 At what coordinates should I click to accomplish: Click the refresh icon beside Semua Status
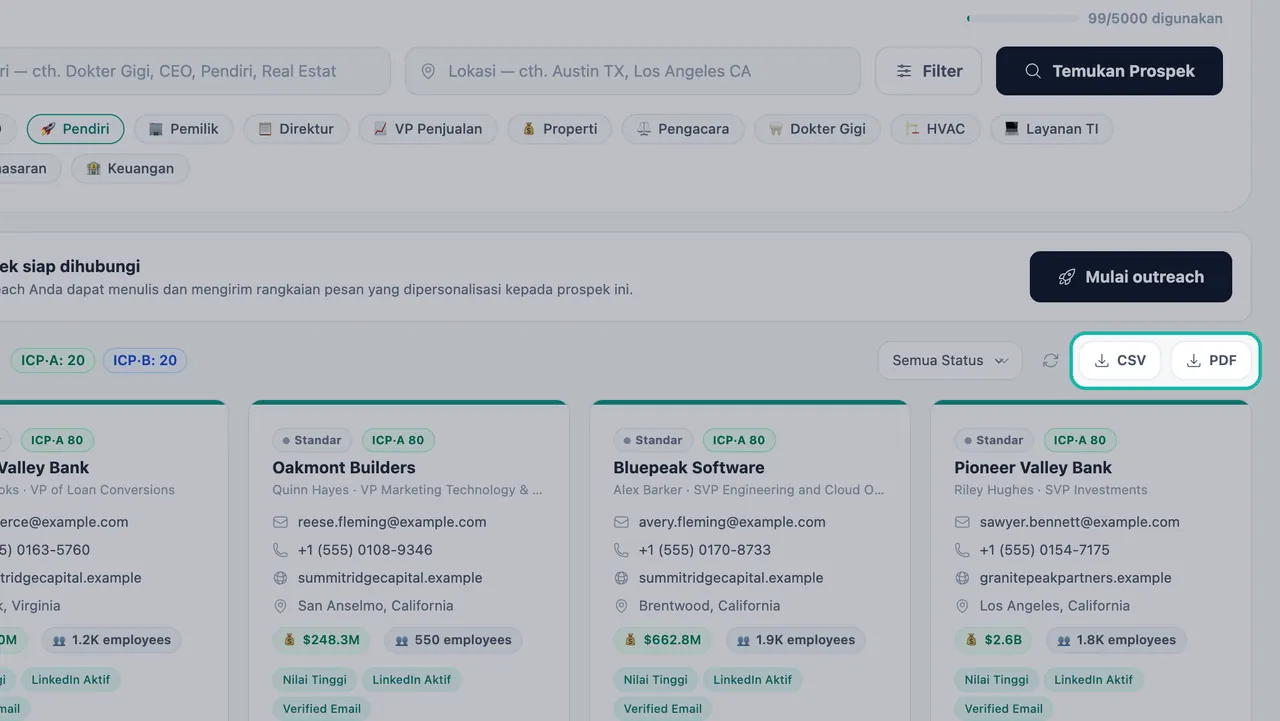(1050, 361)
